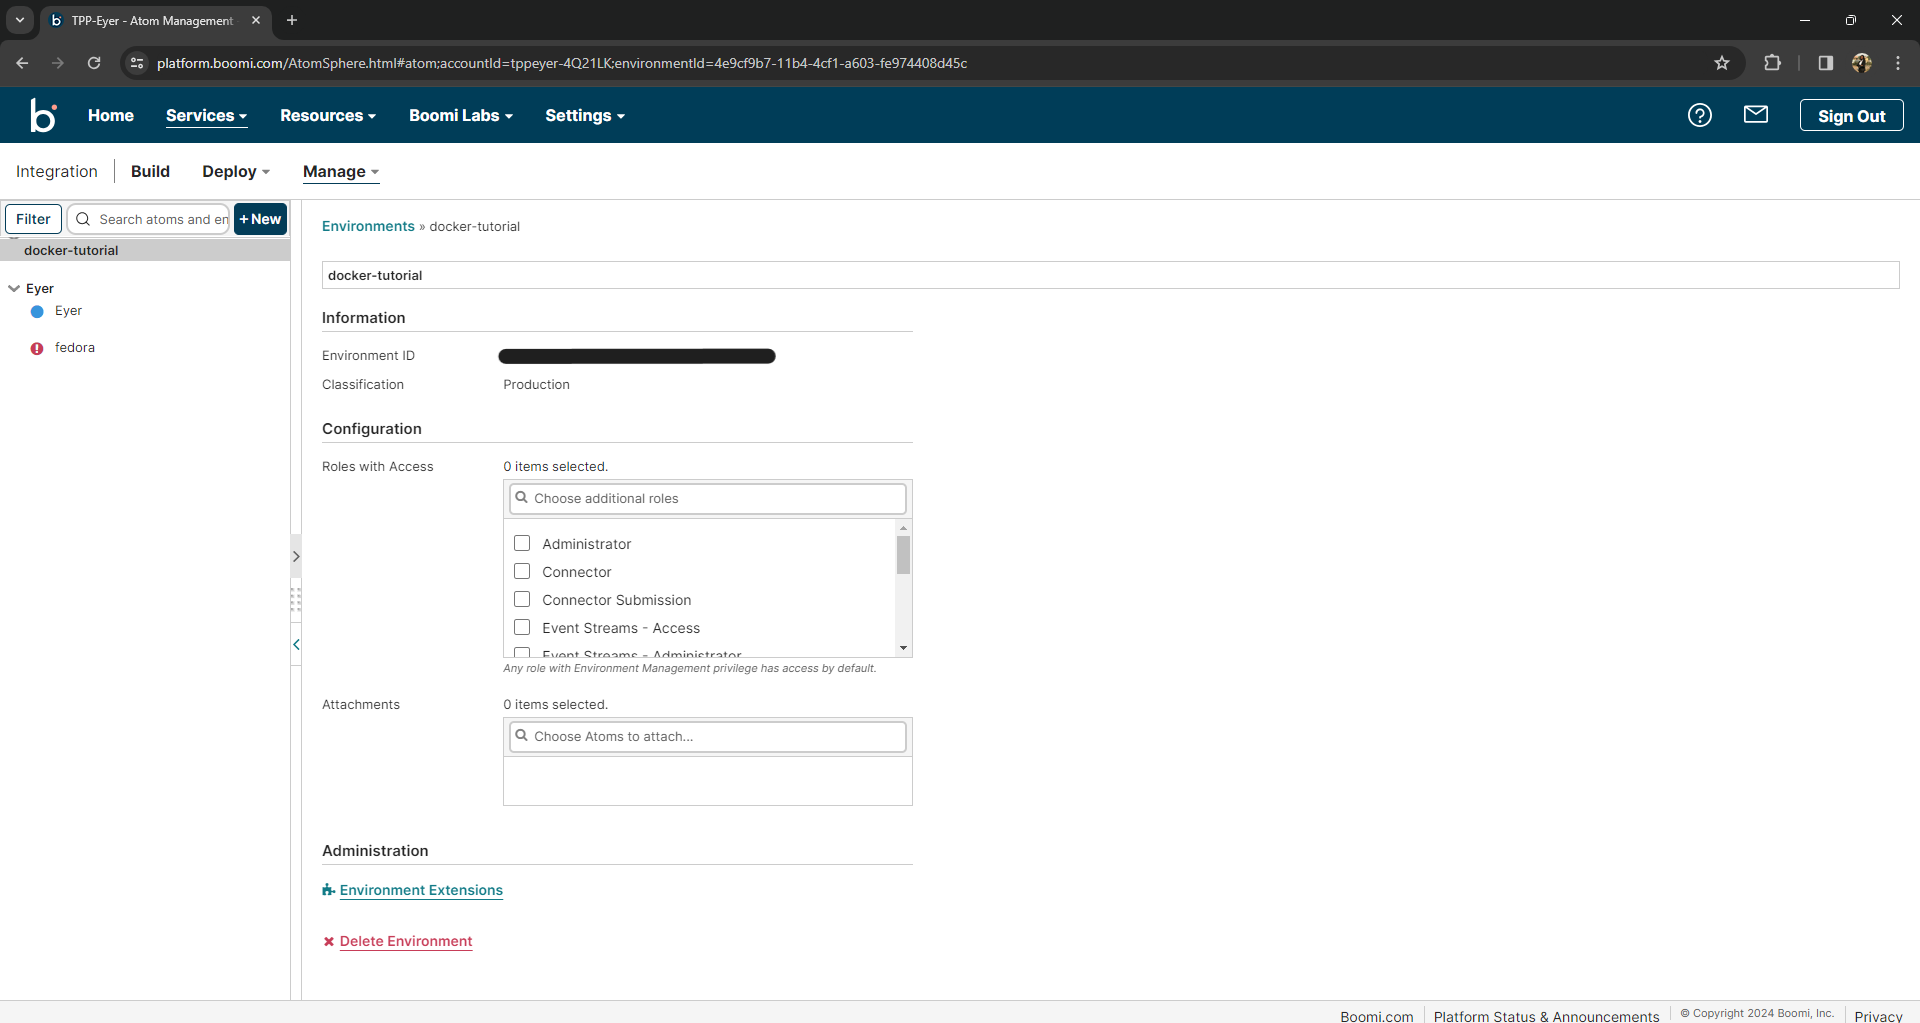View site information icon in address bar
The height and width of the screenshot is (1023, 1920).
[137, 63]
